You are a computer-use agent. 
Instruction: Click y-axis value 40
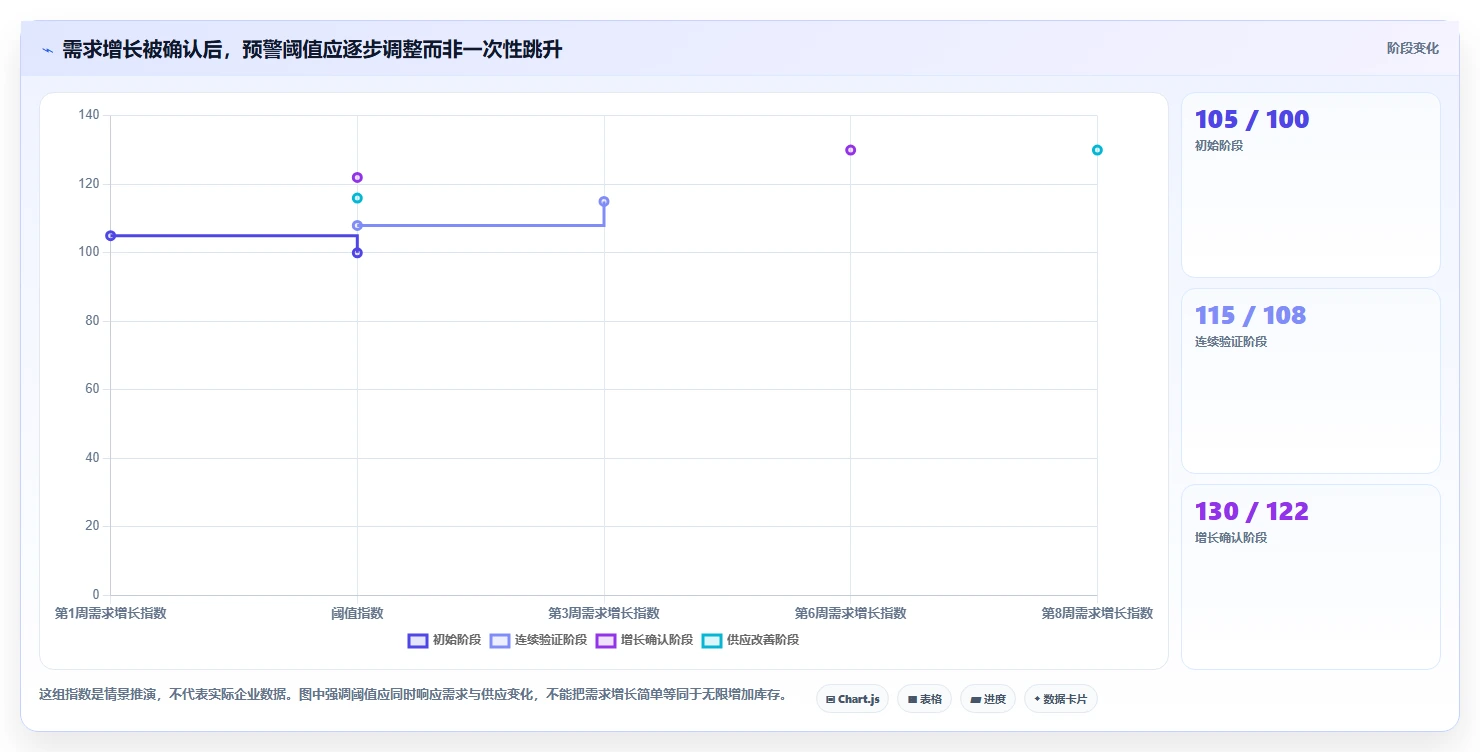tap(92, 458)
